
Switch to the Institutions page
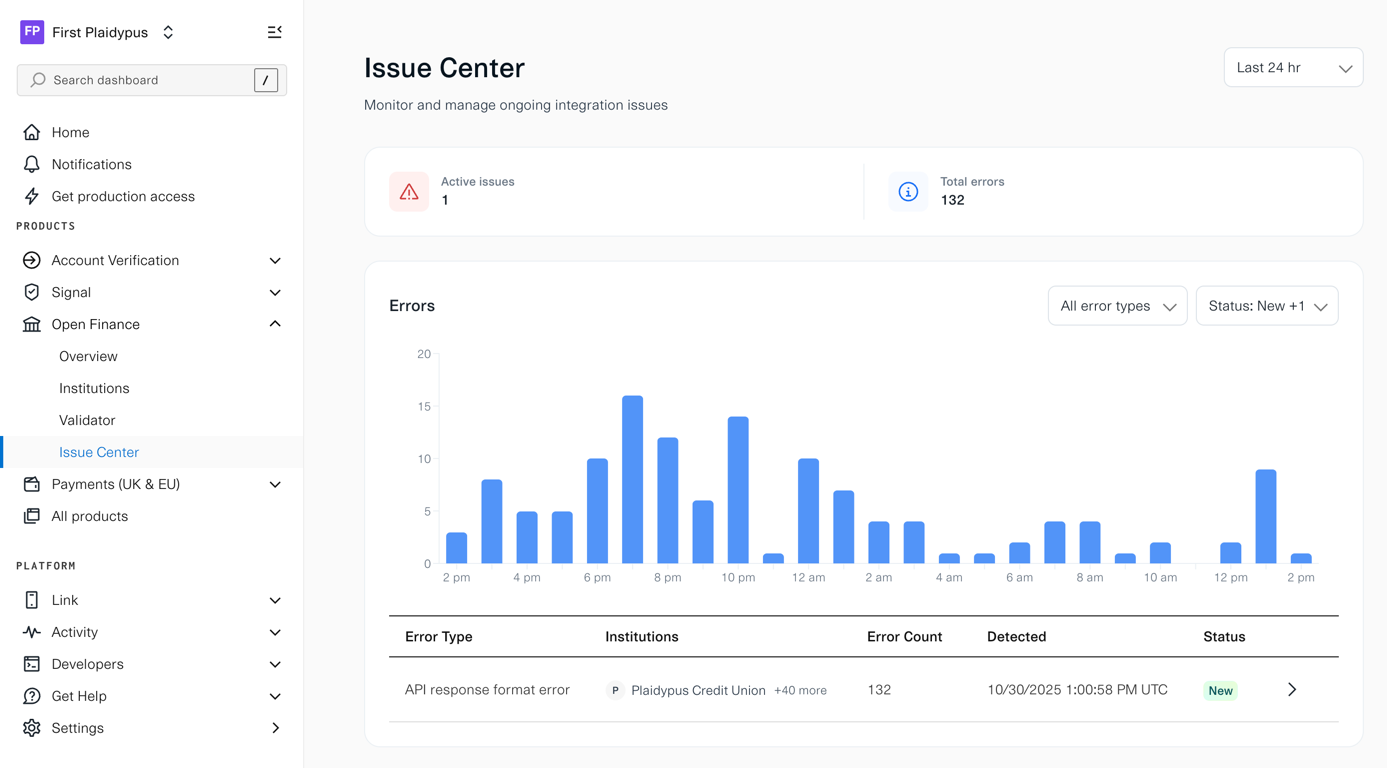94,388
